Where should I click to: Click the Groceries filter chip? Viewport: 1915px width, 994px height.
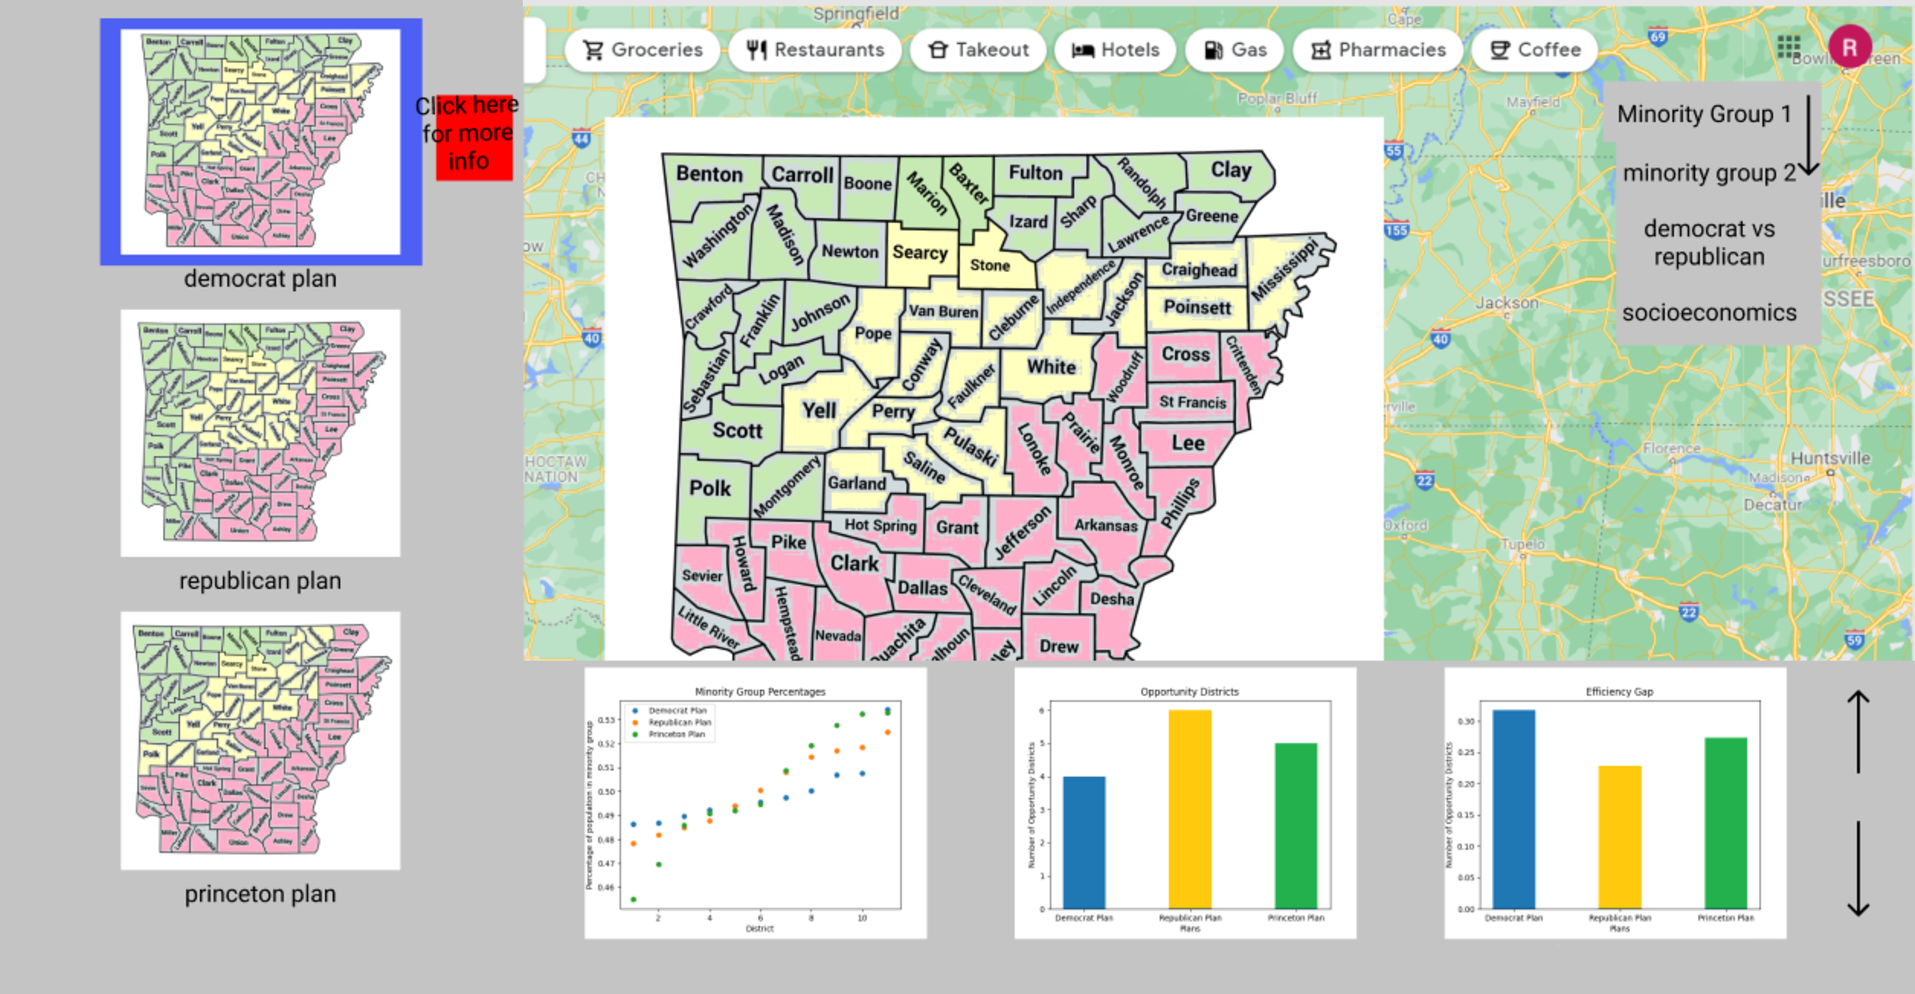tap(642, 50)
